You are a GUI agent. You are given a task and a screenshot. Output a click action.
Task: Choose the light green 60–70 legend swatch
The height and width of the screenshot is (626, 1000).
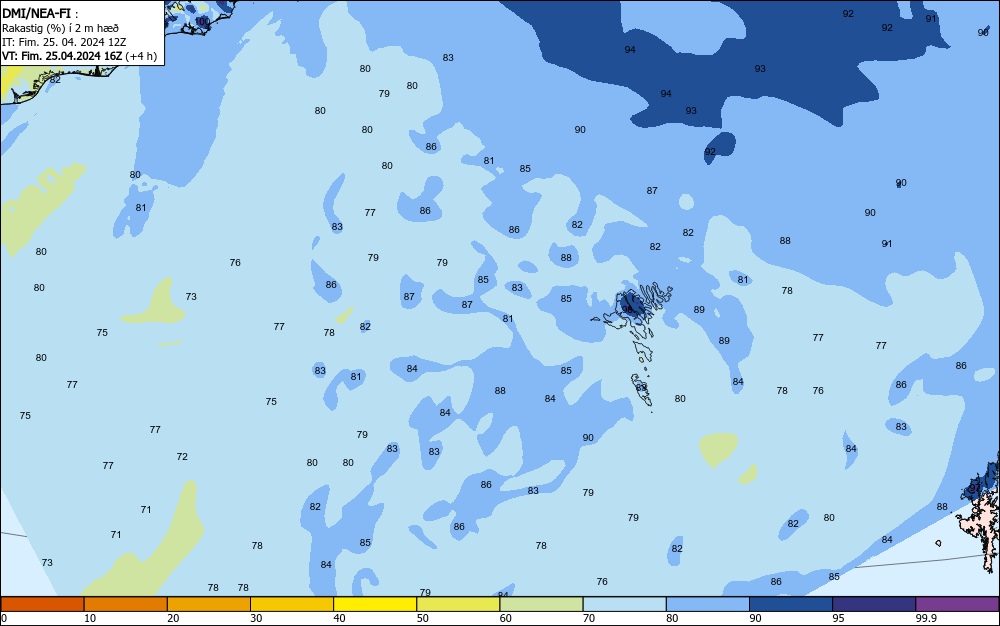pos(541,604)
